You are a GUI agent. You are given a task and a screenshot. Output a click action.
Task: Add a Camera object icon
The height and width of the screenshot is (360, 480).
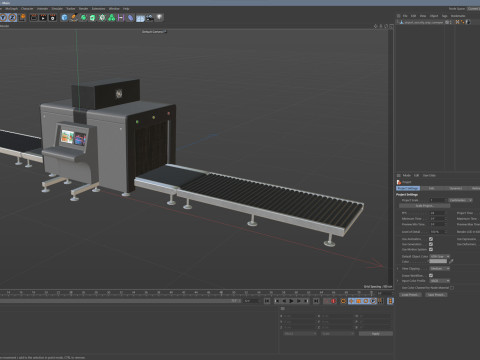point(150,18)
